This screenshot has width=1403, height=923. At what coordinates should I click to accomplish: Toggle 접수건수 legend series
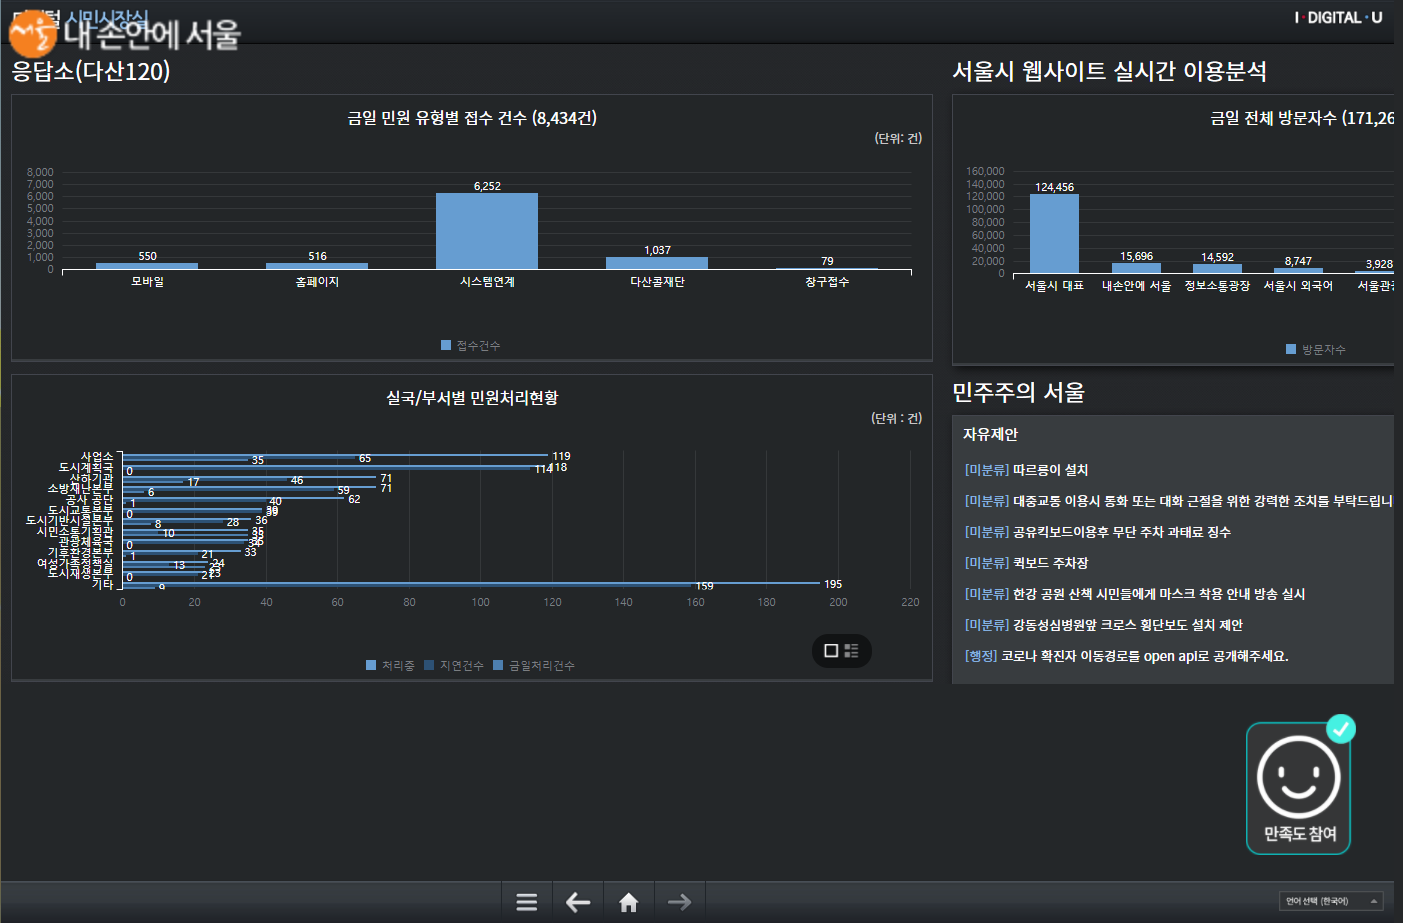[471, 346]
